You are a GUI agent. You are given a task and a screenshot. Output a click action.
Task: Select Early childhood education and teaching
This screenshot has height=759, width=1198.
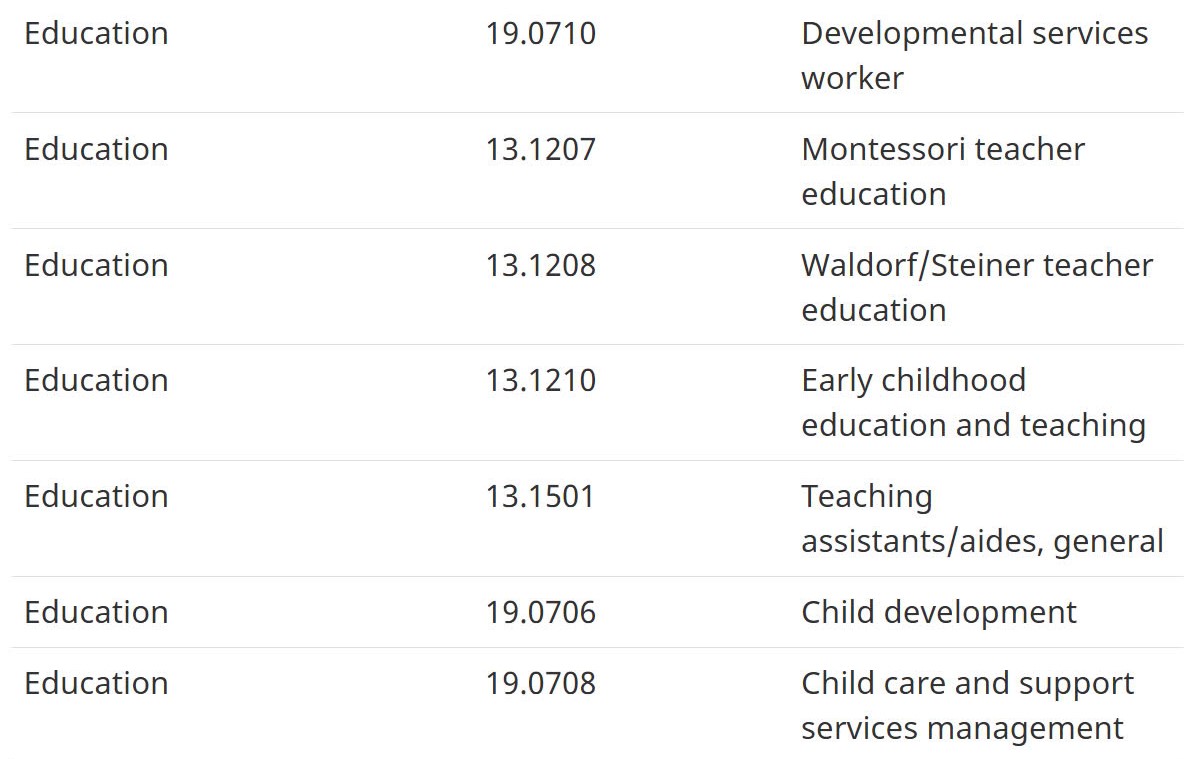tap(973, 403)
